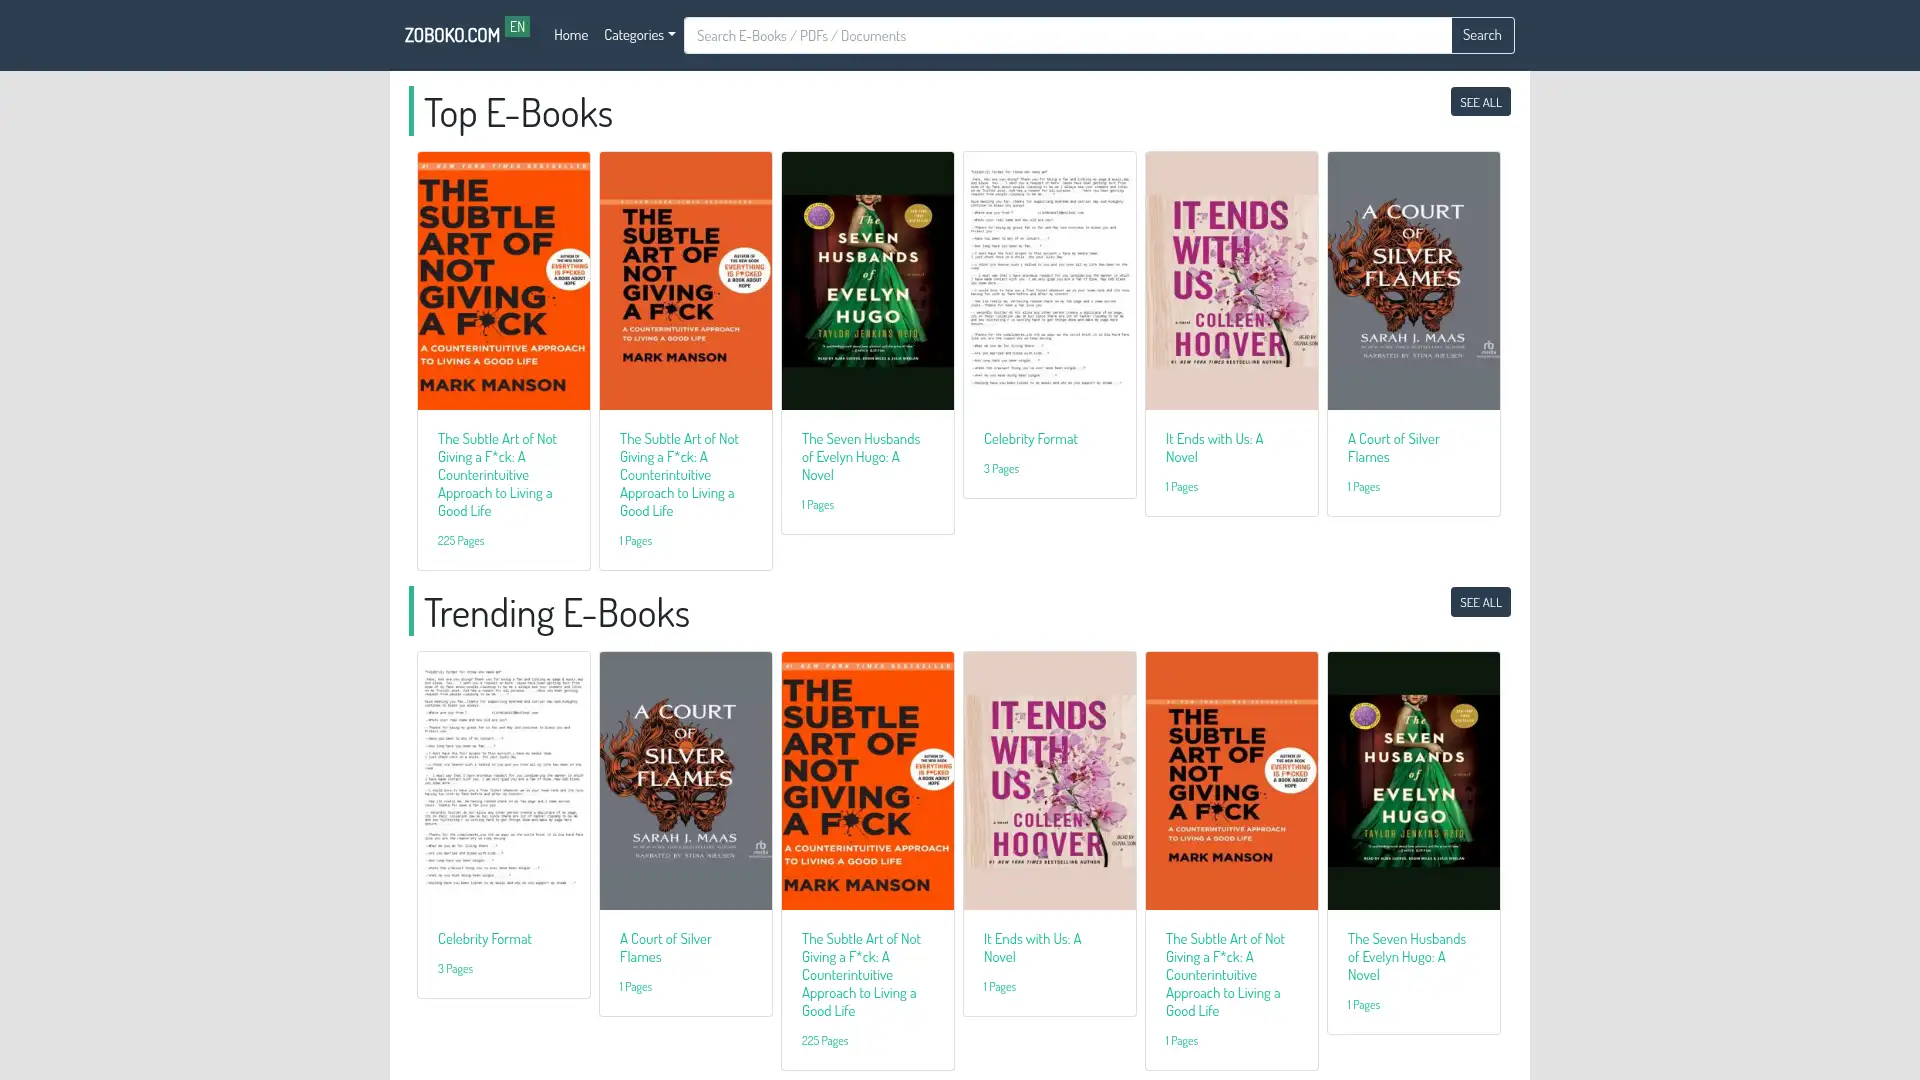Click the ZOBOKO.COM logo

coord(451,34)
